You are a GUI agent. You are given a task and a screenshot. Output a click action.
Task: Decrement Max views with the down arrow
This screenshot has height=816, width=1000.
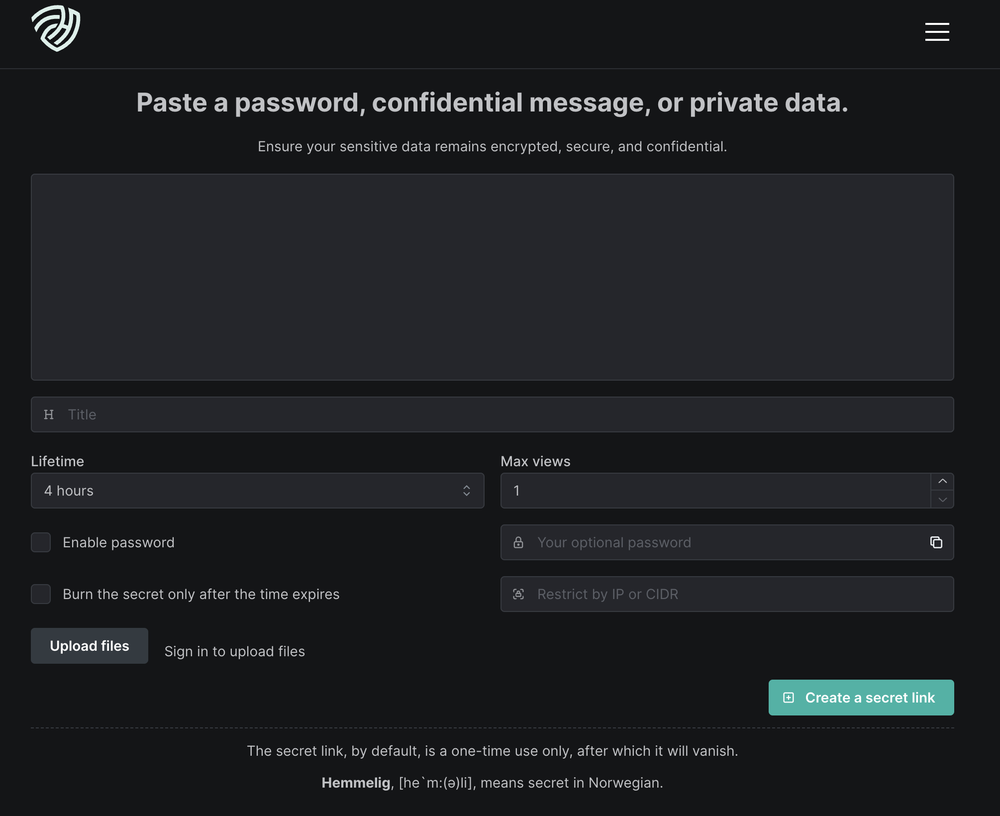coord(941,500)
